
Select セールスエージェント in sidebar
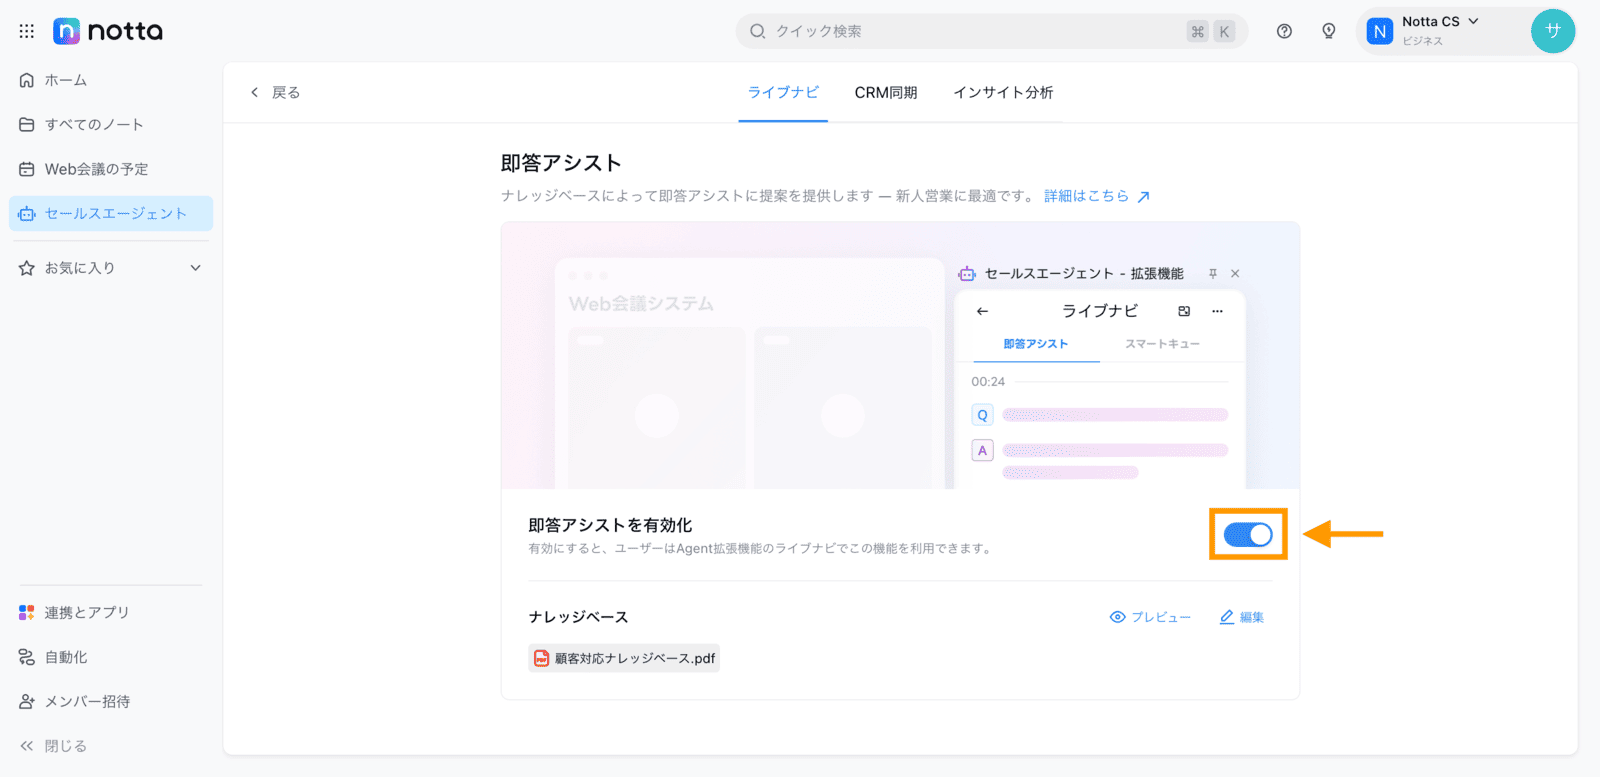click(111, 214)
